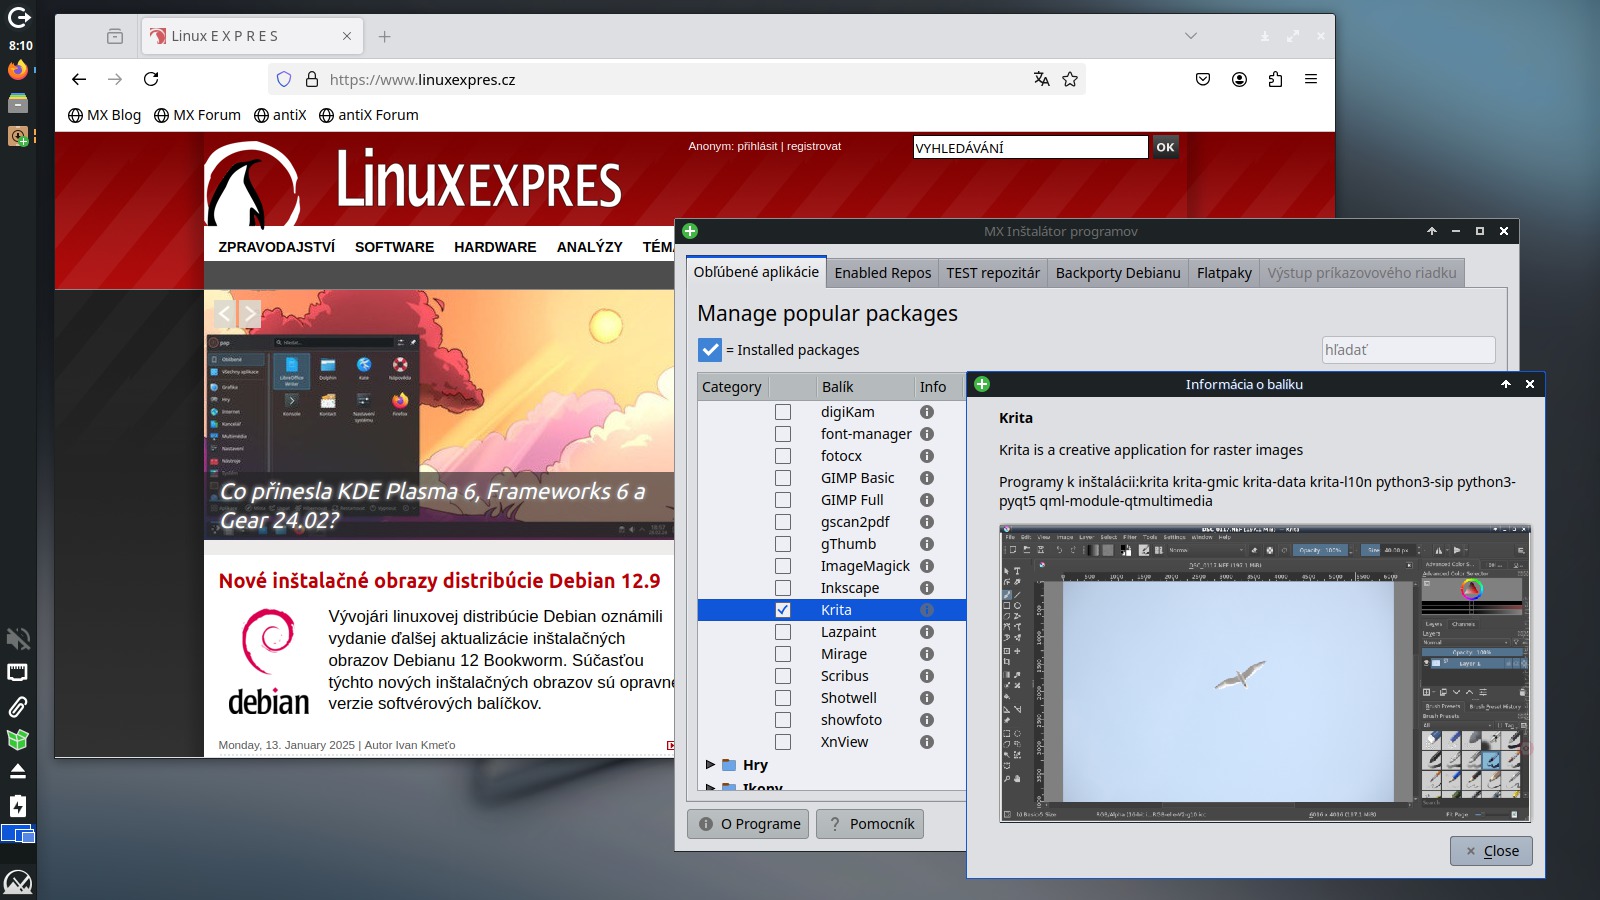The height and width of the screenshot is (900, 1600).
Task: Open antiX Forum bookmark
Action: (368, 115)
